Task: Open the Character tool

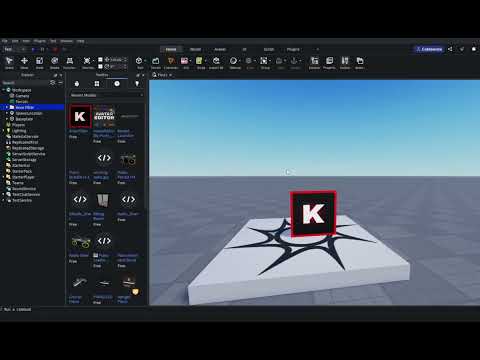Action: (x=171, y=62)
